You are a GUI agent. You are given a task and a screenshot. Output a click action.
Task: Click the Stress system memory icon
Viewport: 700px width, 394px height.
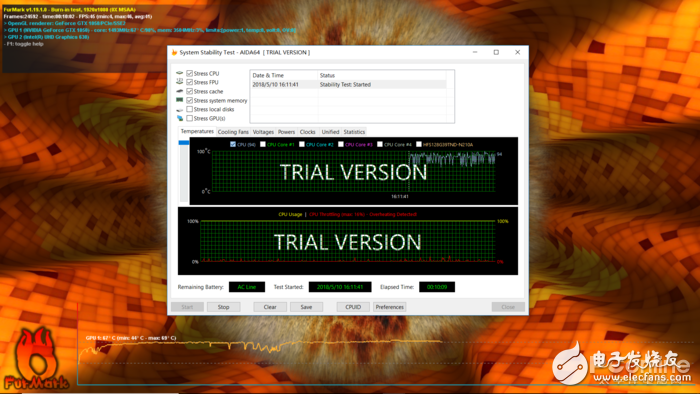[180, 100]
